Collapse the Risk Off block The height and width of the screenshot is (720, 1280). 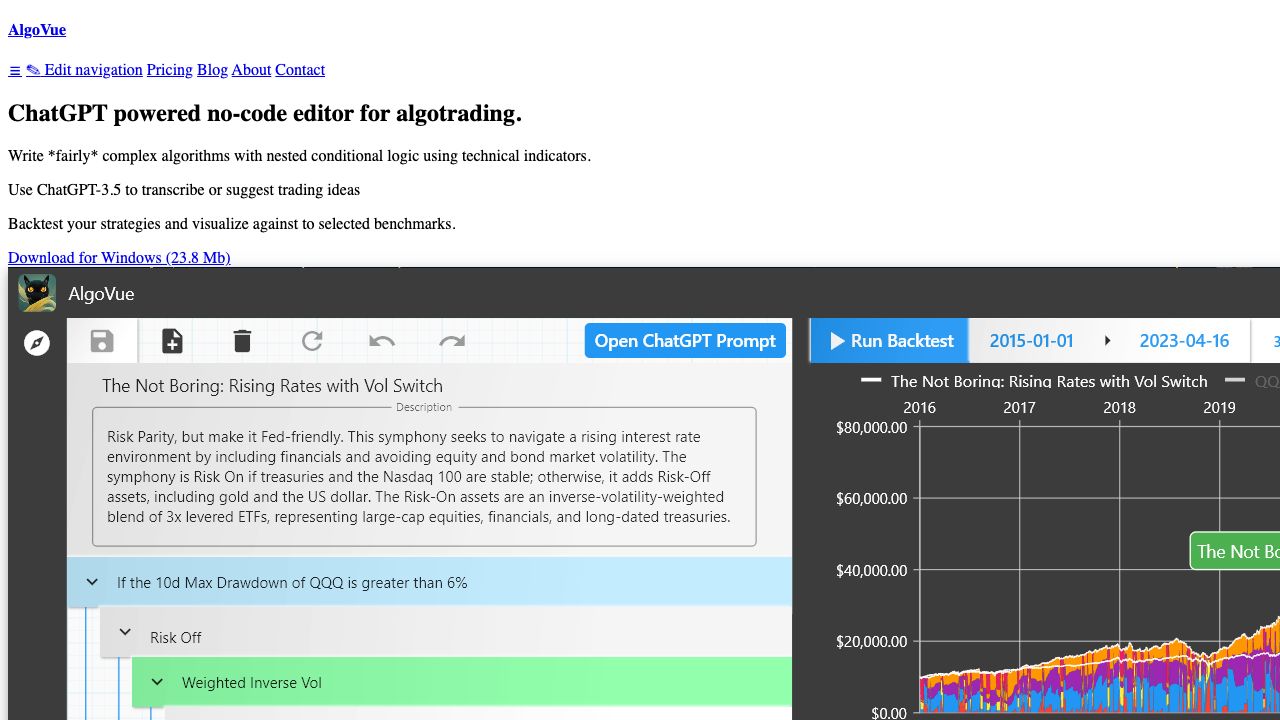click(x=125, y=632)
